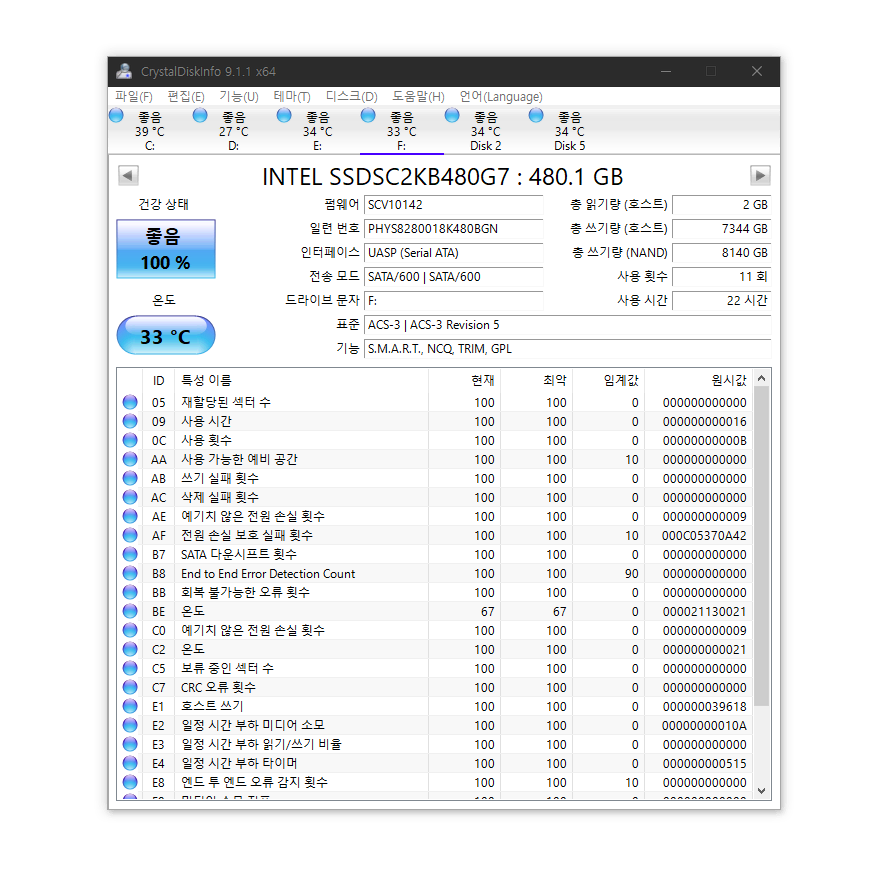This screenshot has width=886, height=886.
Task: Open the 디스크(D) menu
Action: pyautogui.click(x=351, y=97)
